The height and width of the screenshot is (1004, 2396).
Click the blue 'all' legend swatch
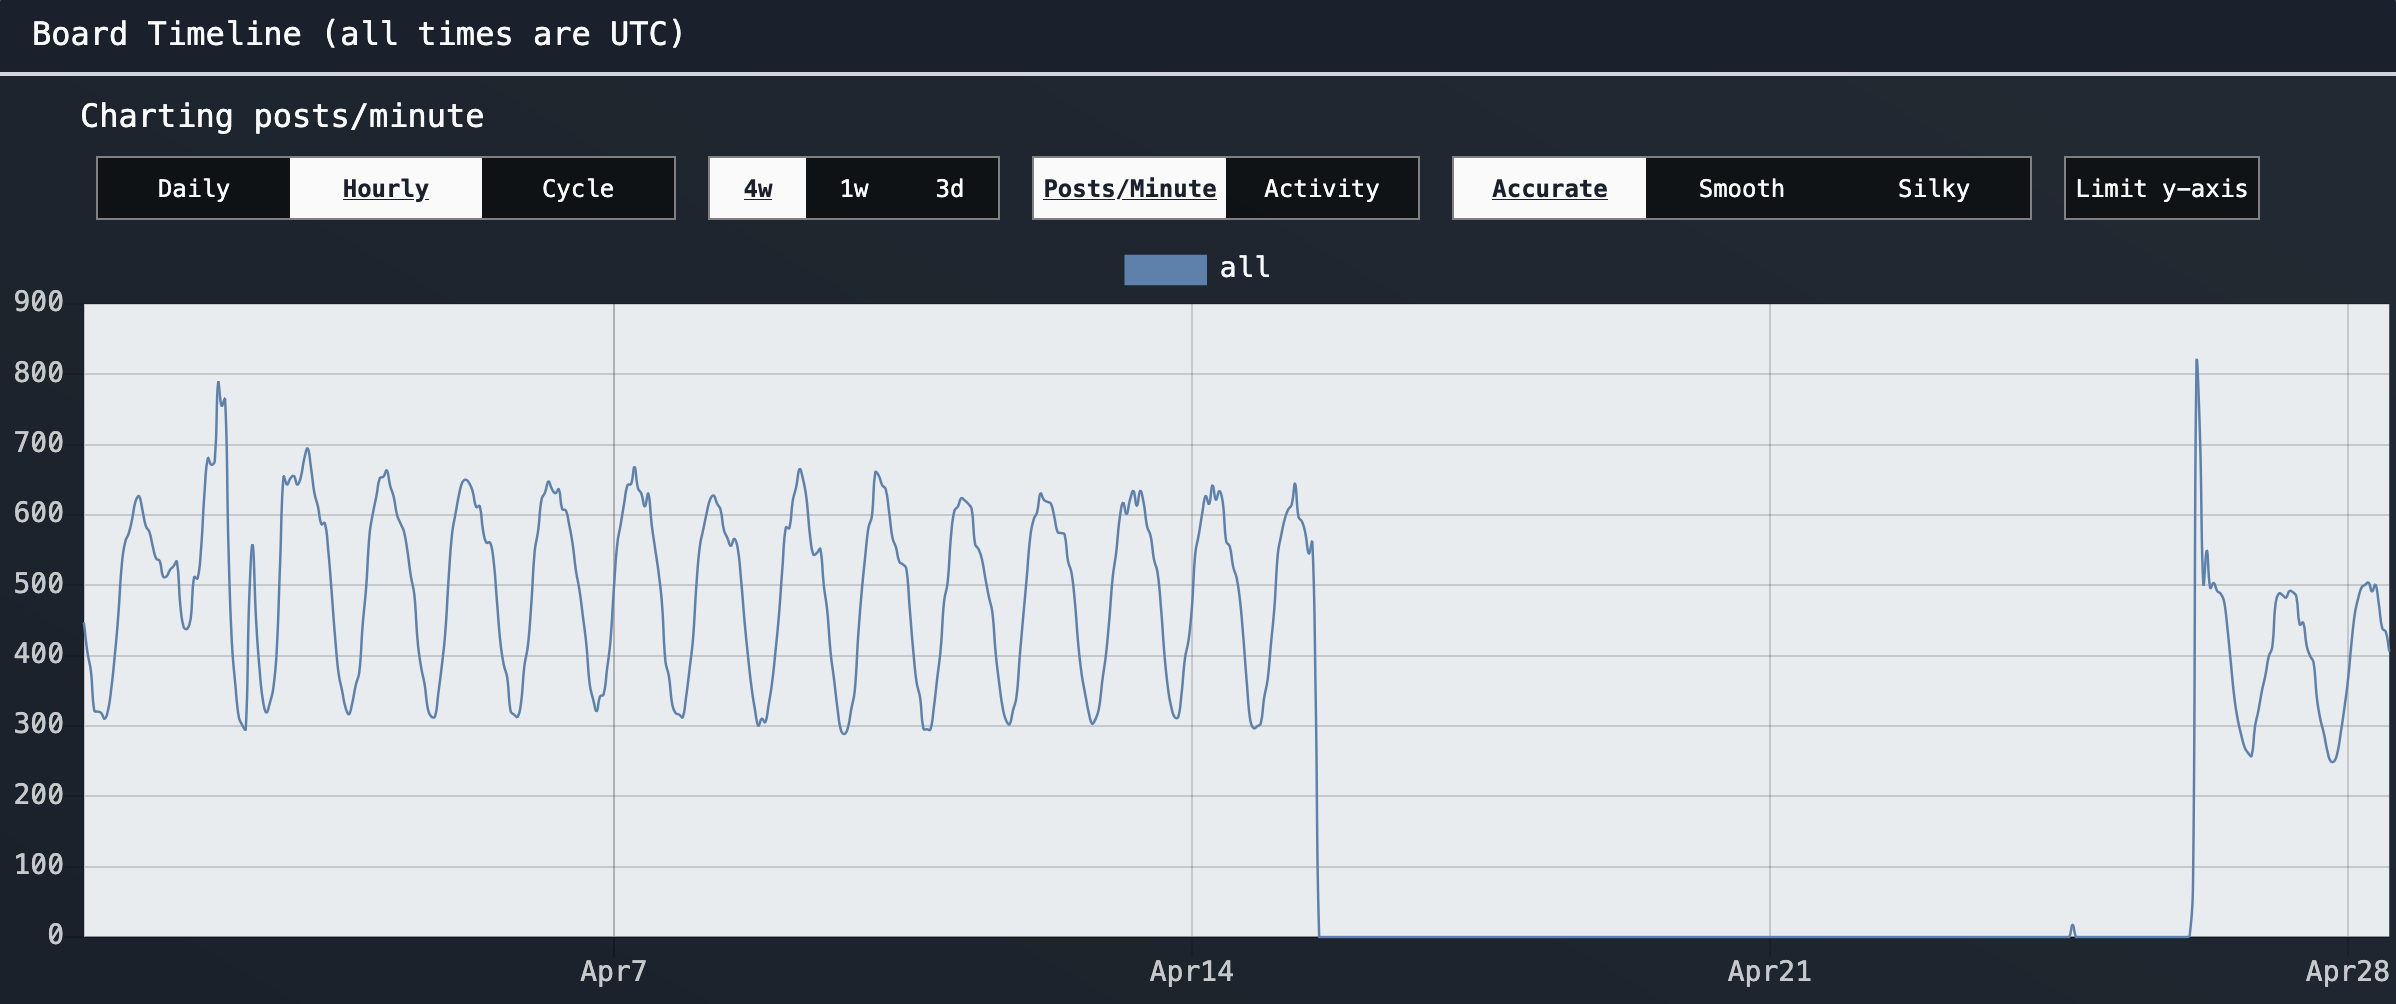(x=1165, y=269)
